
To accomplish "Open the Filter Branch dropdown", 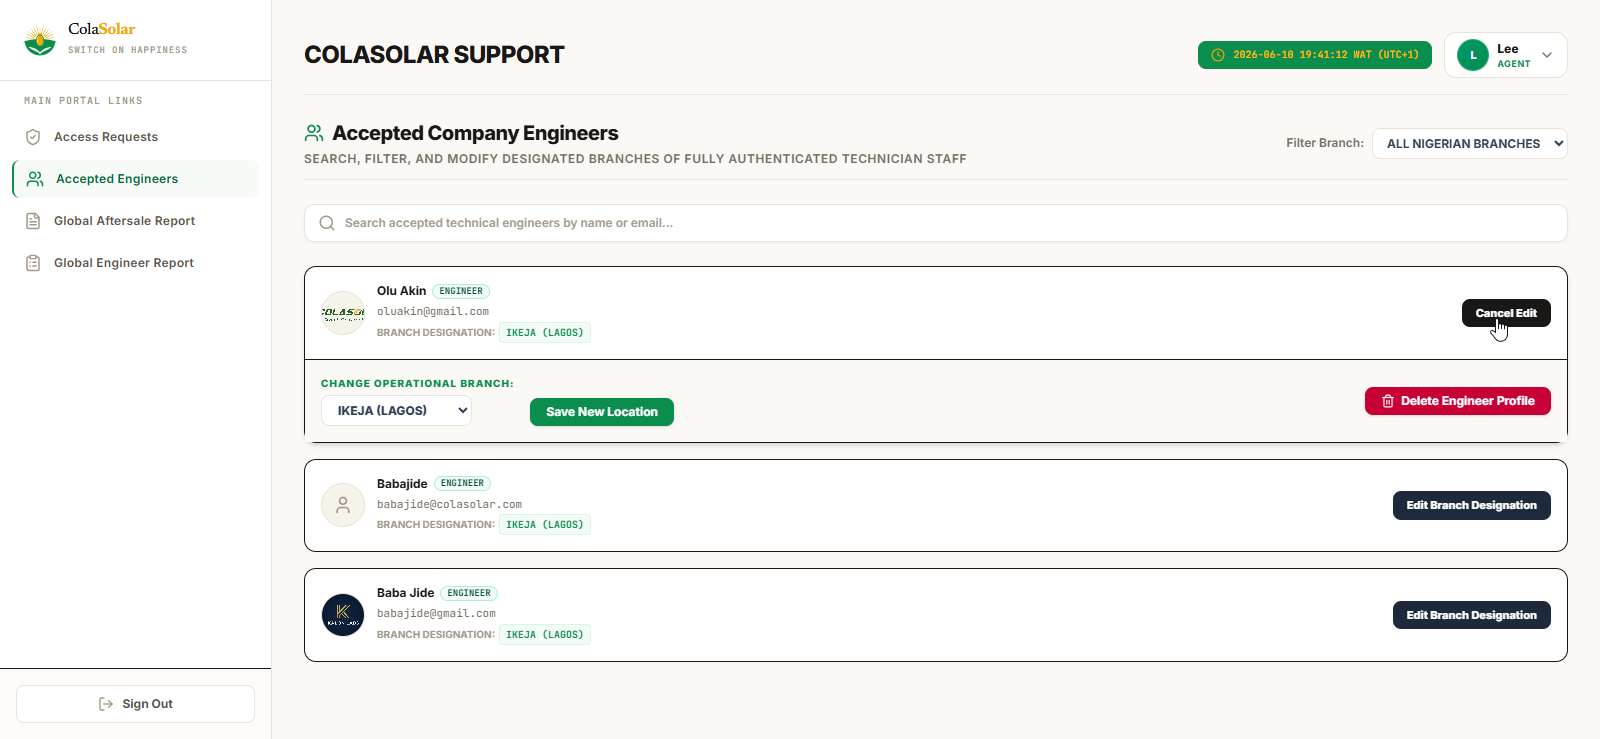I will coord(1469,144).
